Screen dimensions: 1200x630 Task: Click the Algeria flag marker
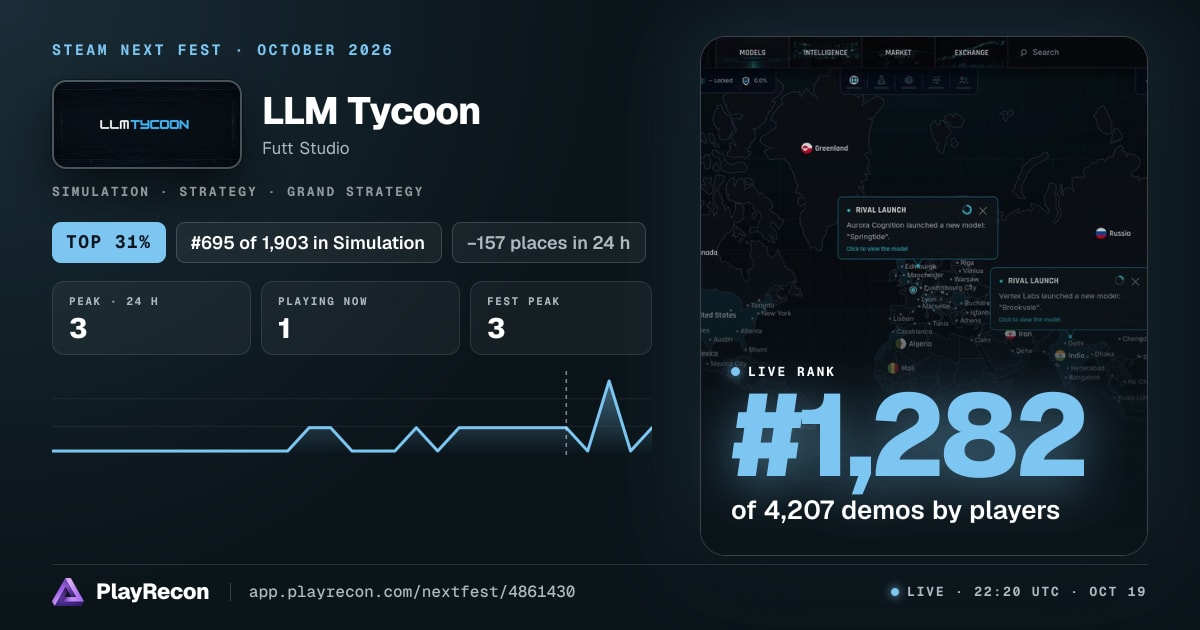click(x=901, y=343)
